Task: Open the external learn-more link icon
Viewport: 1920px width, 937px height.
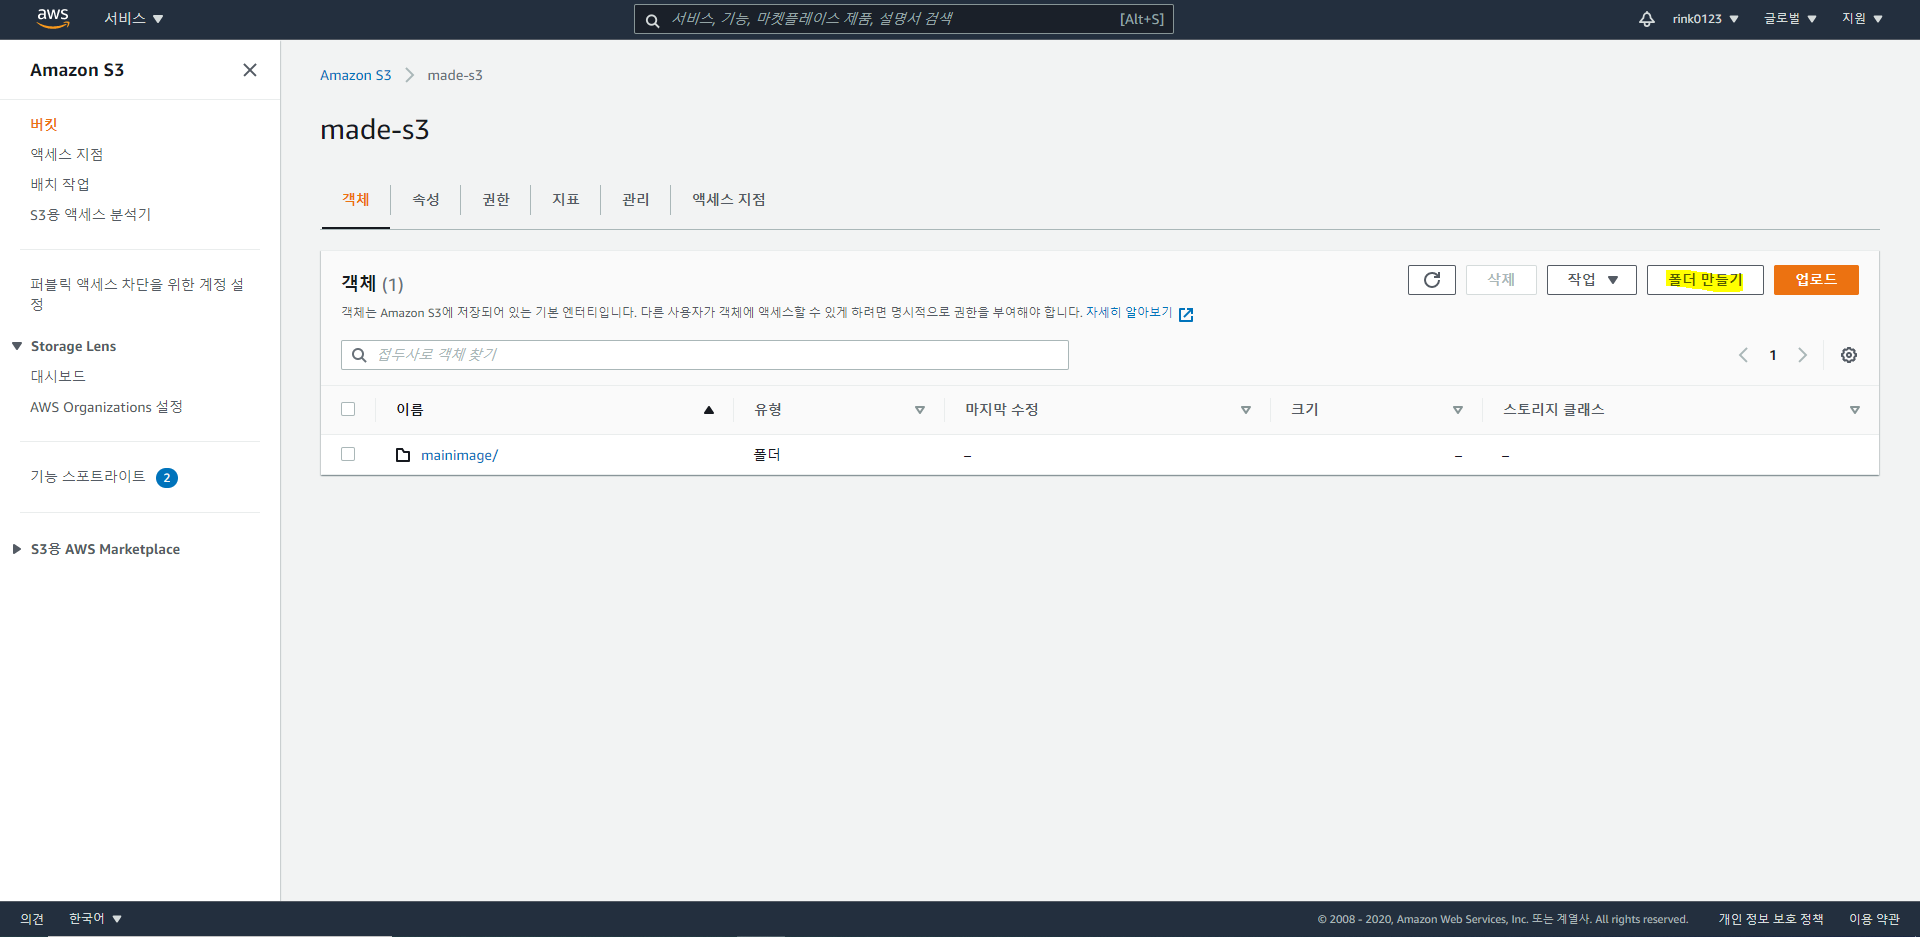Action: (x=1186, y=314)
